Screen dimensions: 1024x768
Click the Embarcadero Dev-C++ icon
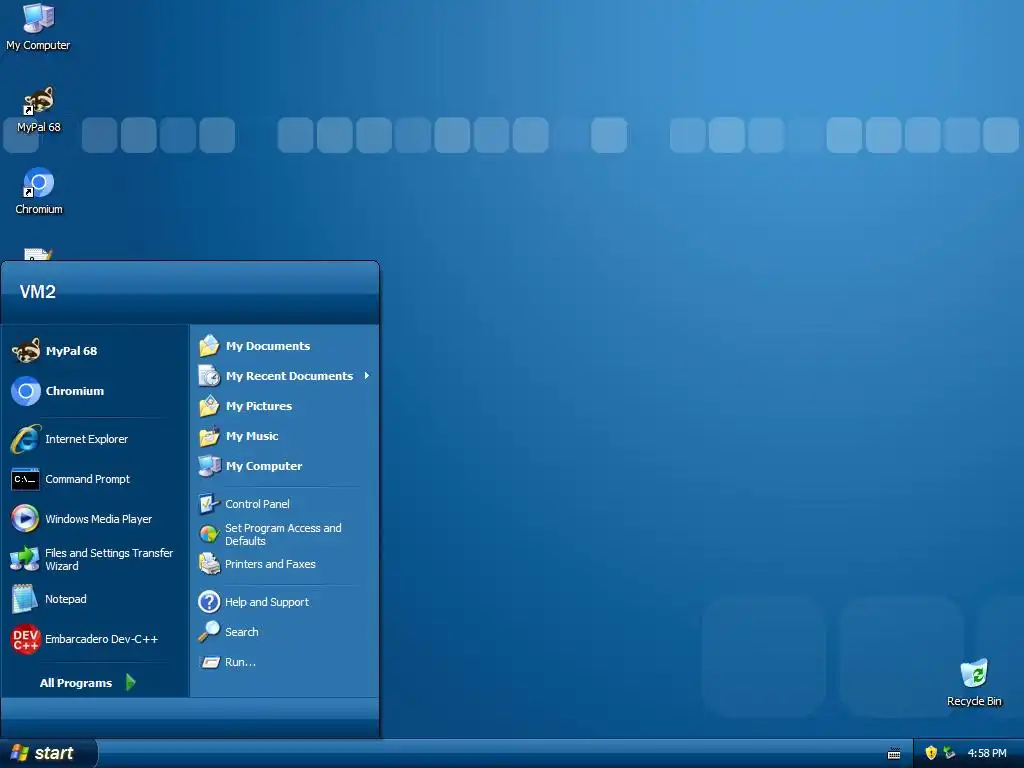click(25, 639)
